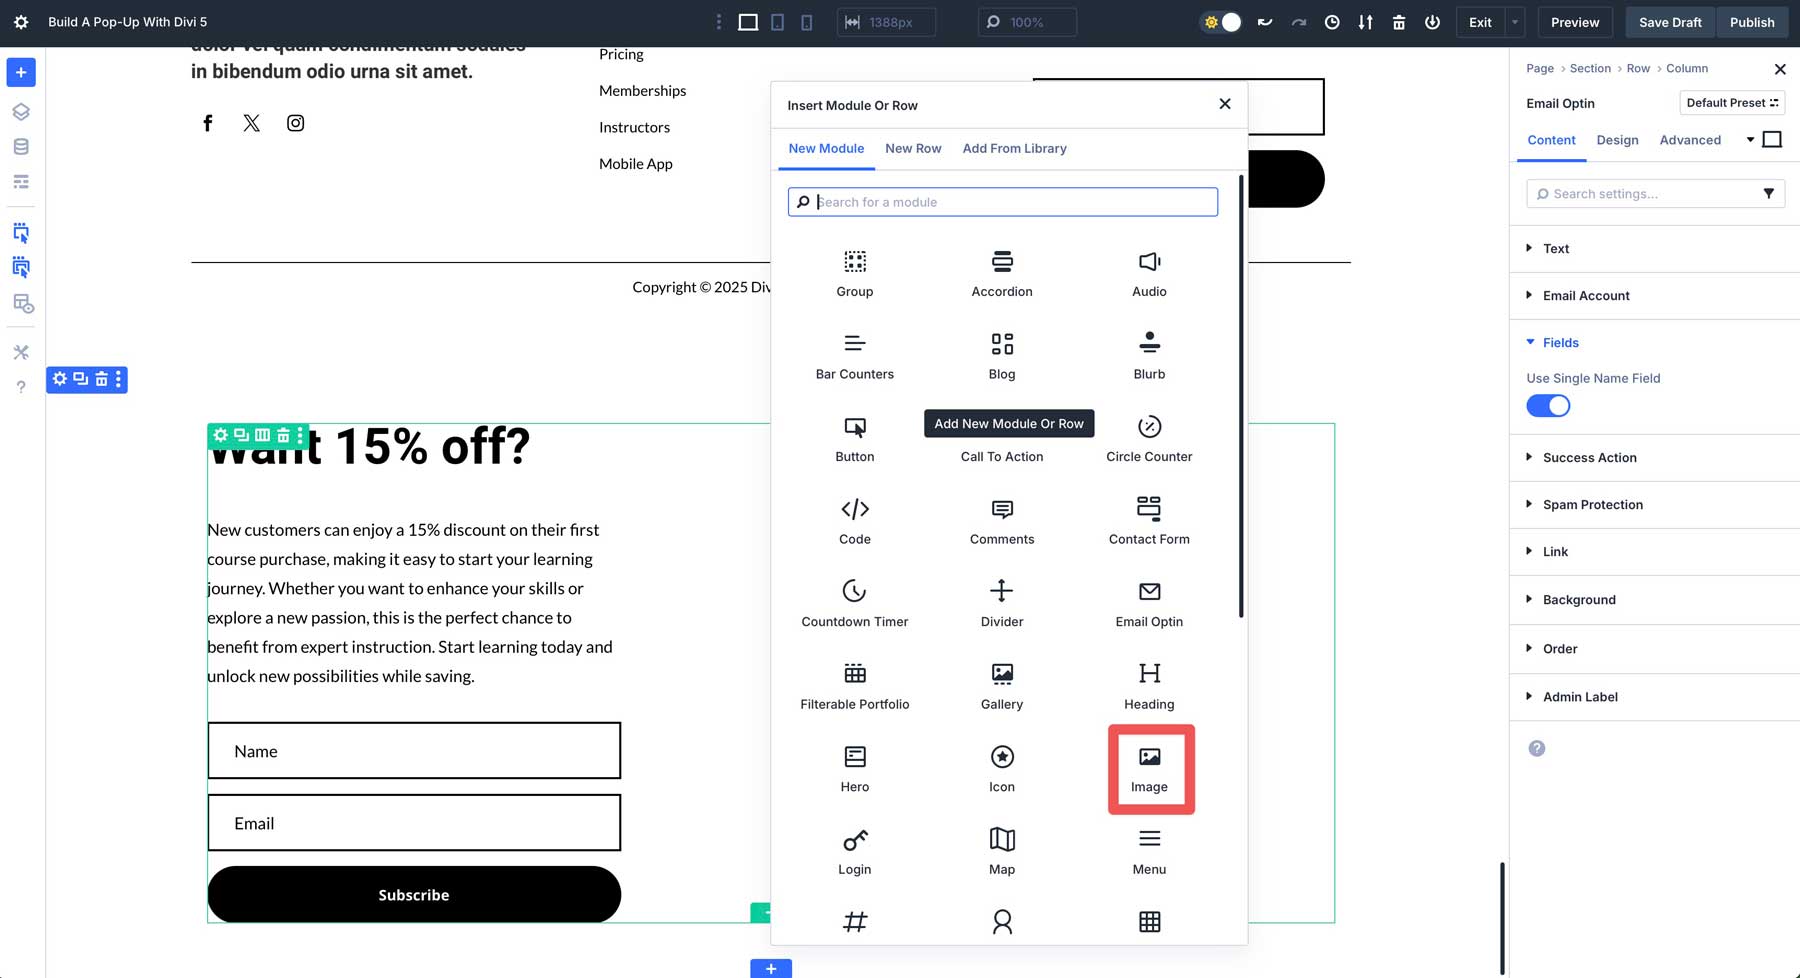This screenshot has width=1800, height=978.
Task: Toggle dark mode in the top bar
Action: coord(1220,21)
